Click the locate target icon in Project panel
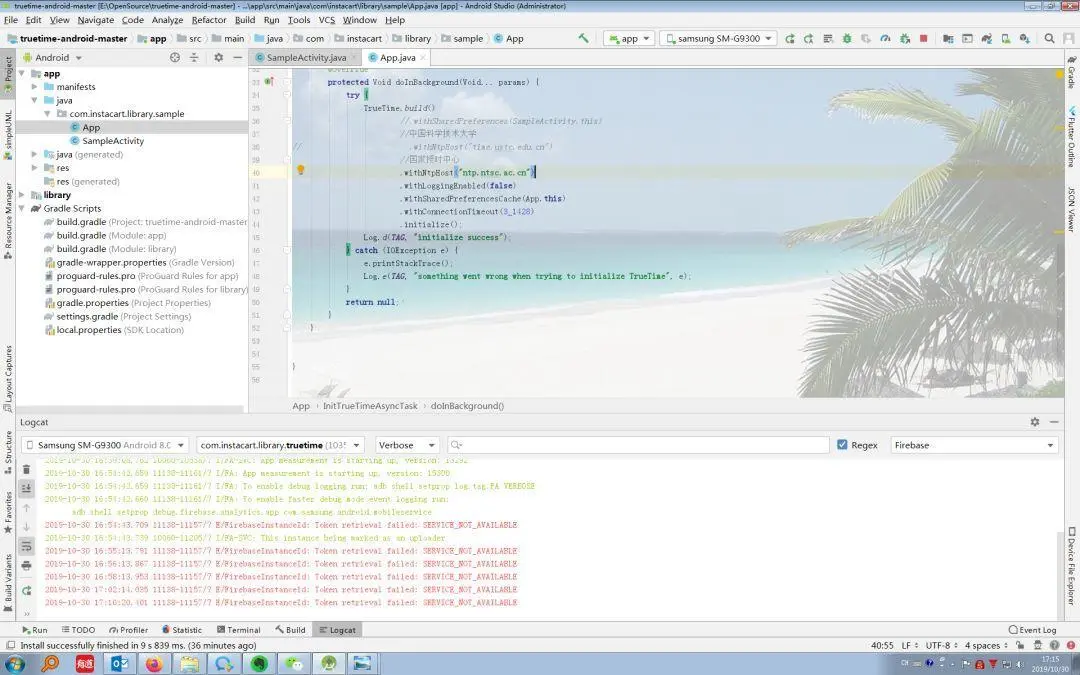 [x=175, y=57]
